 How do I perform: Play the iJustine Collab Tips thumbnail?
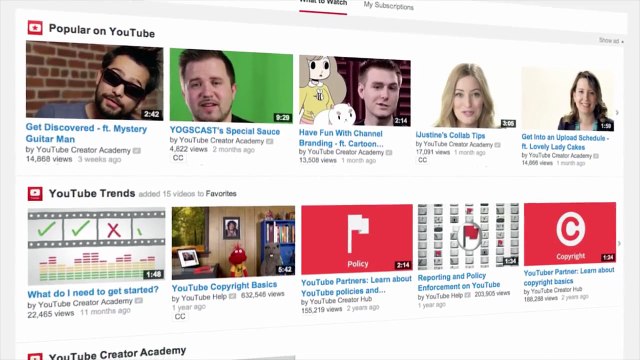point(466,95)
